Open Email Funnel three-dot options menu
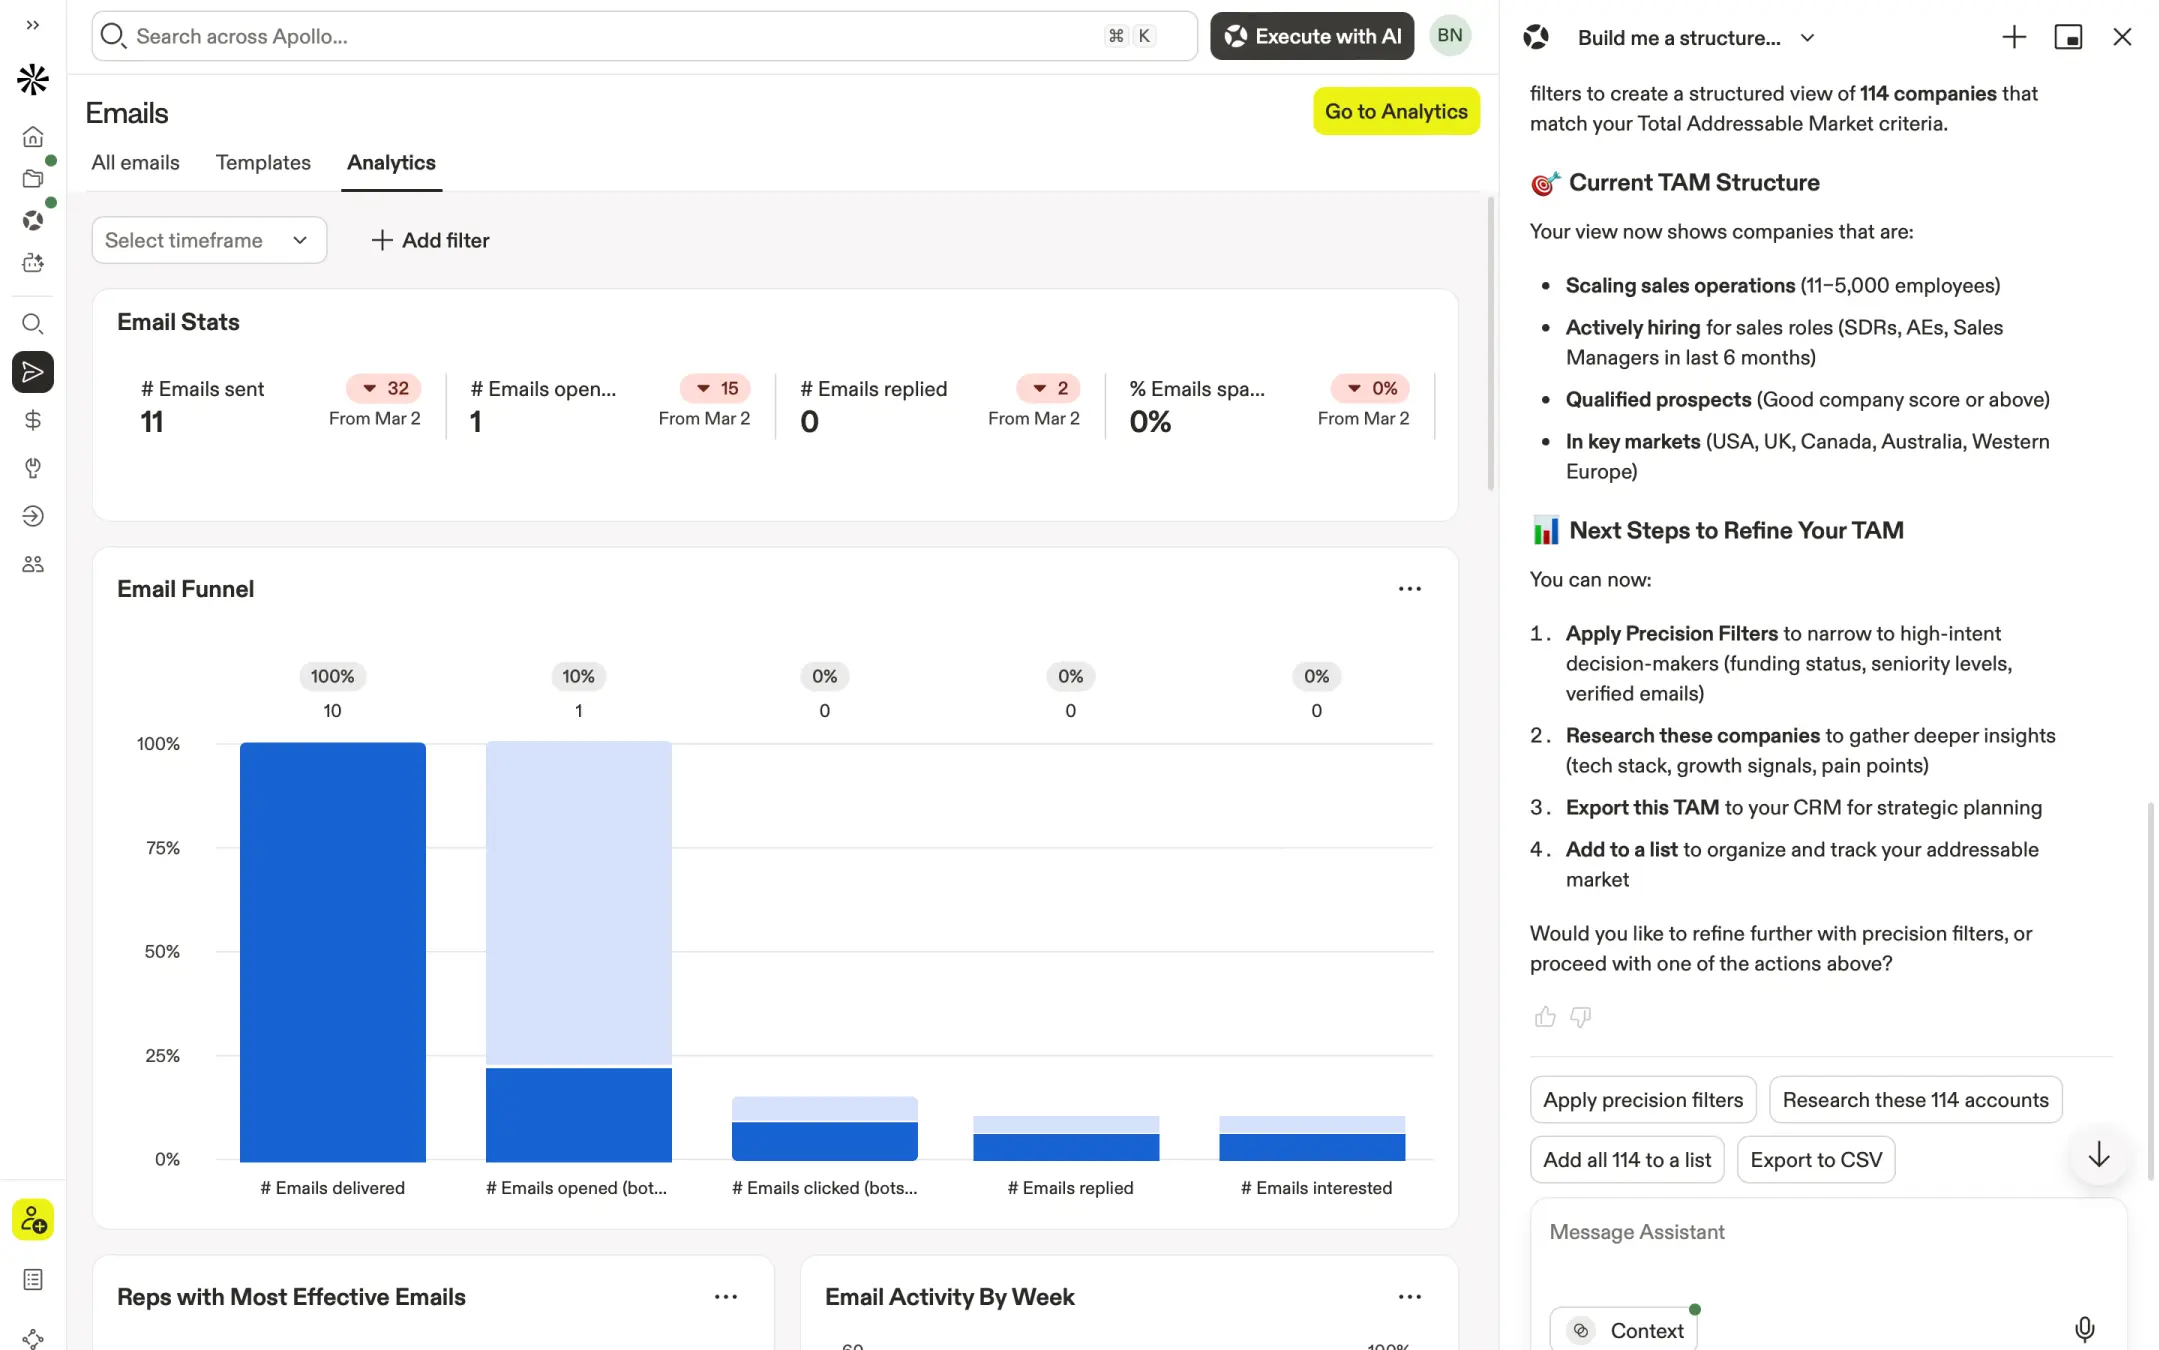Viewport: 2159px width, 1350px height. pyautogui.click(x=1409, y=589)
